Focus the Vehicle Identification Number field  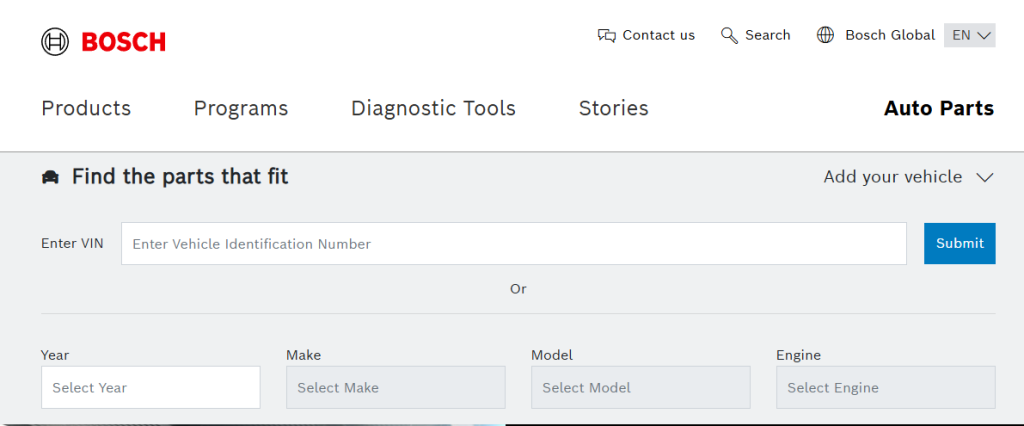click(514, 244)
